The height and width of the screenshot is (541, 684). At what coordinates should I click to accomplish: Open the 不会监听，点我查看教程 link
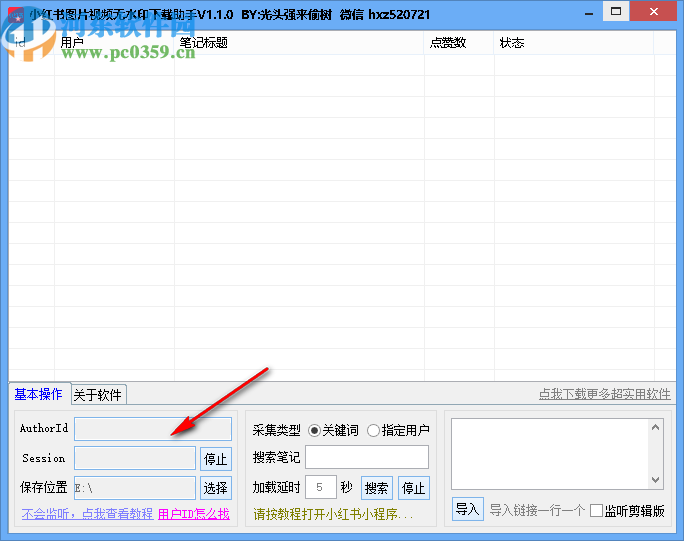point(87,514)
